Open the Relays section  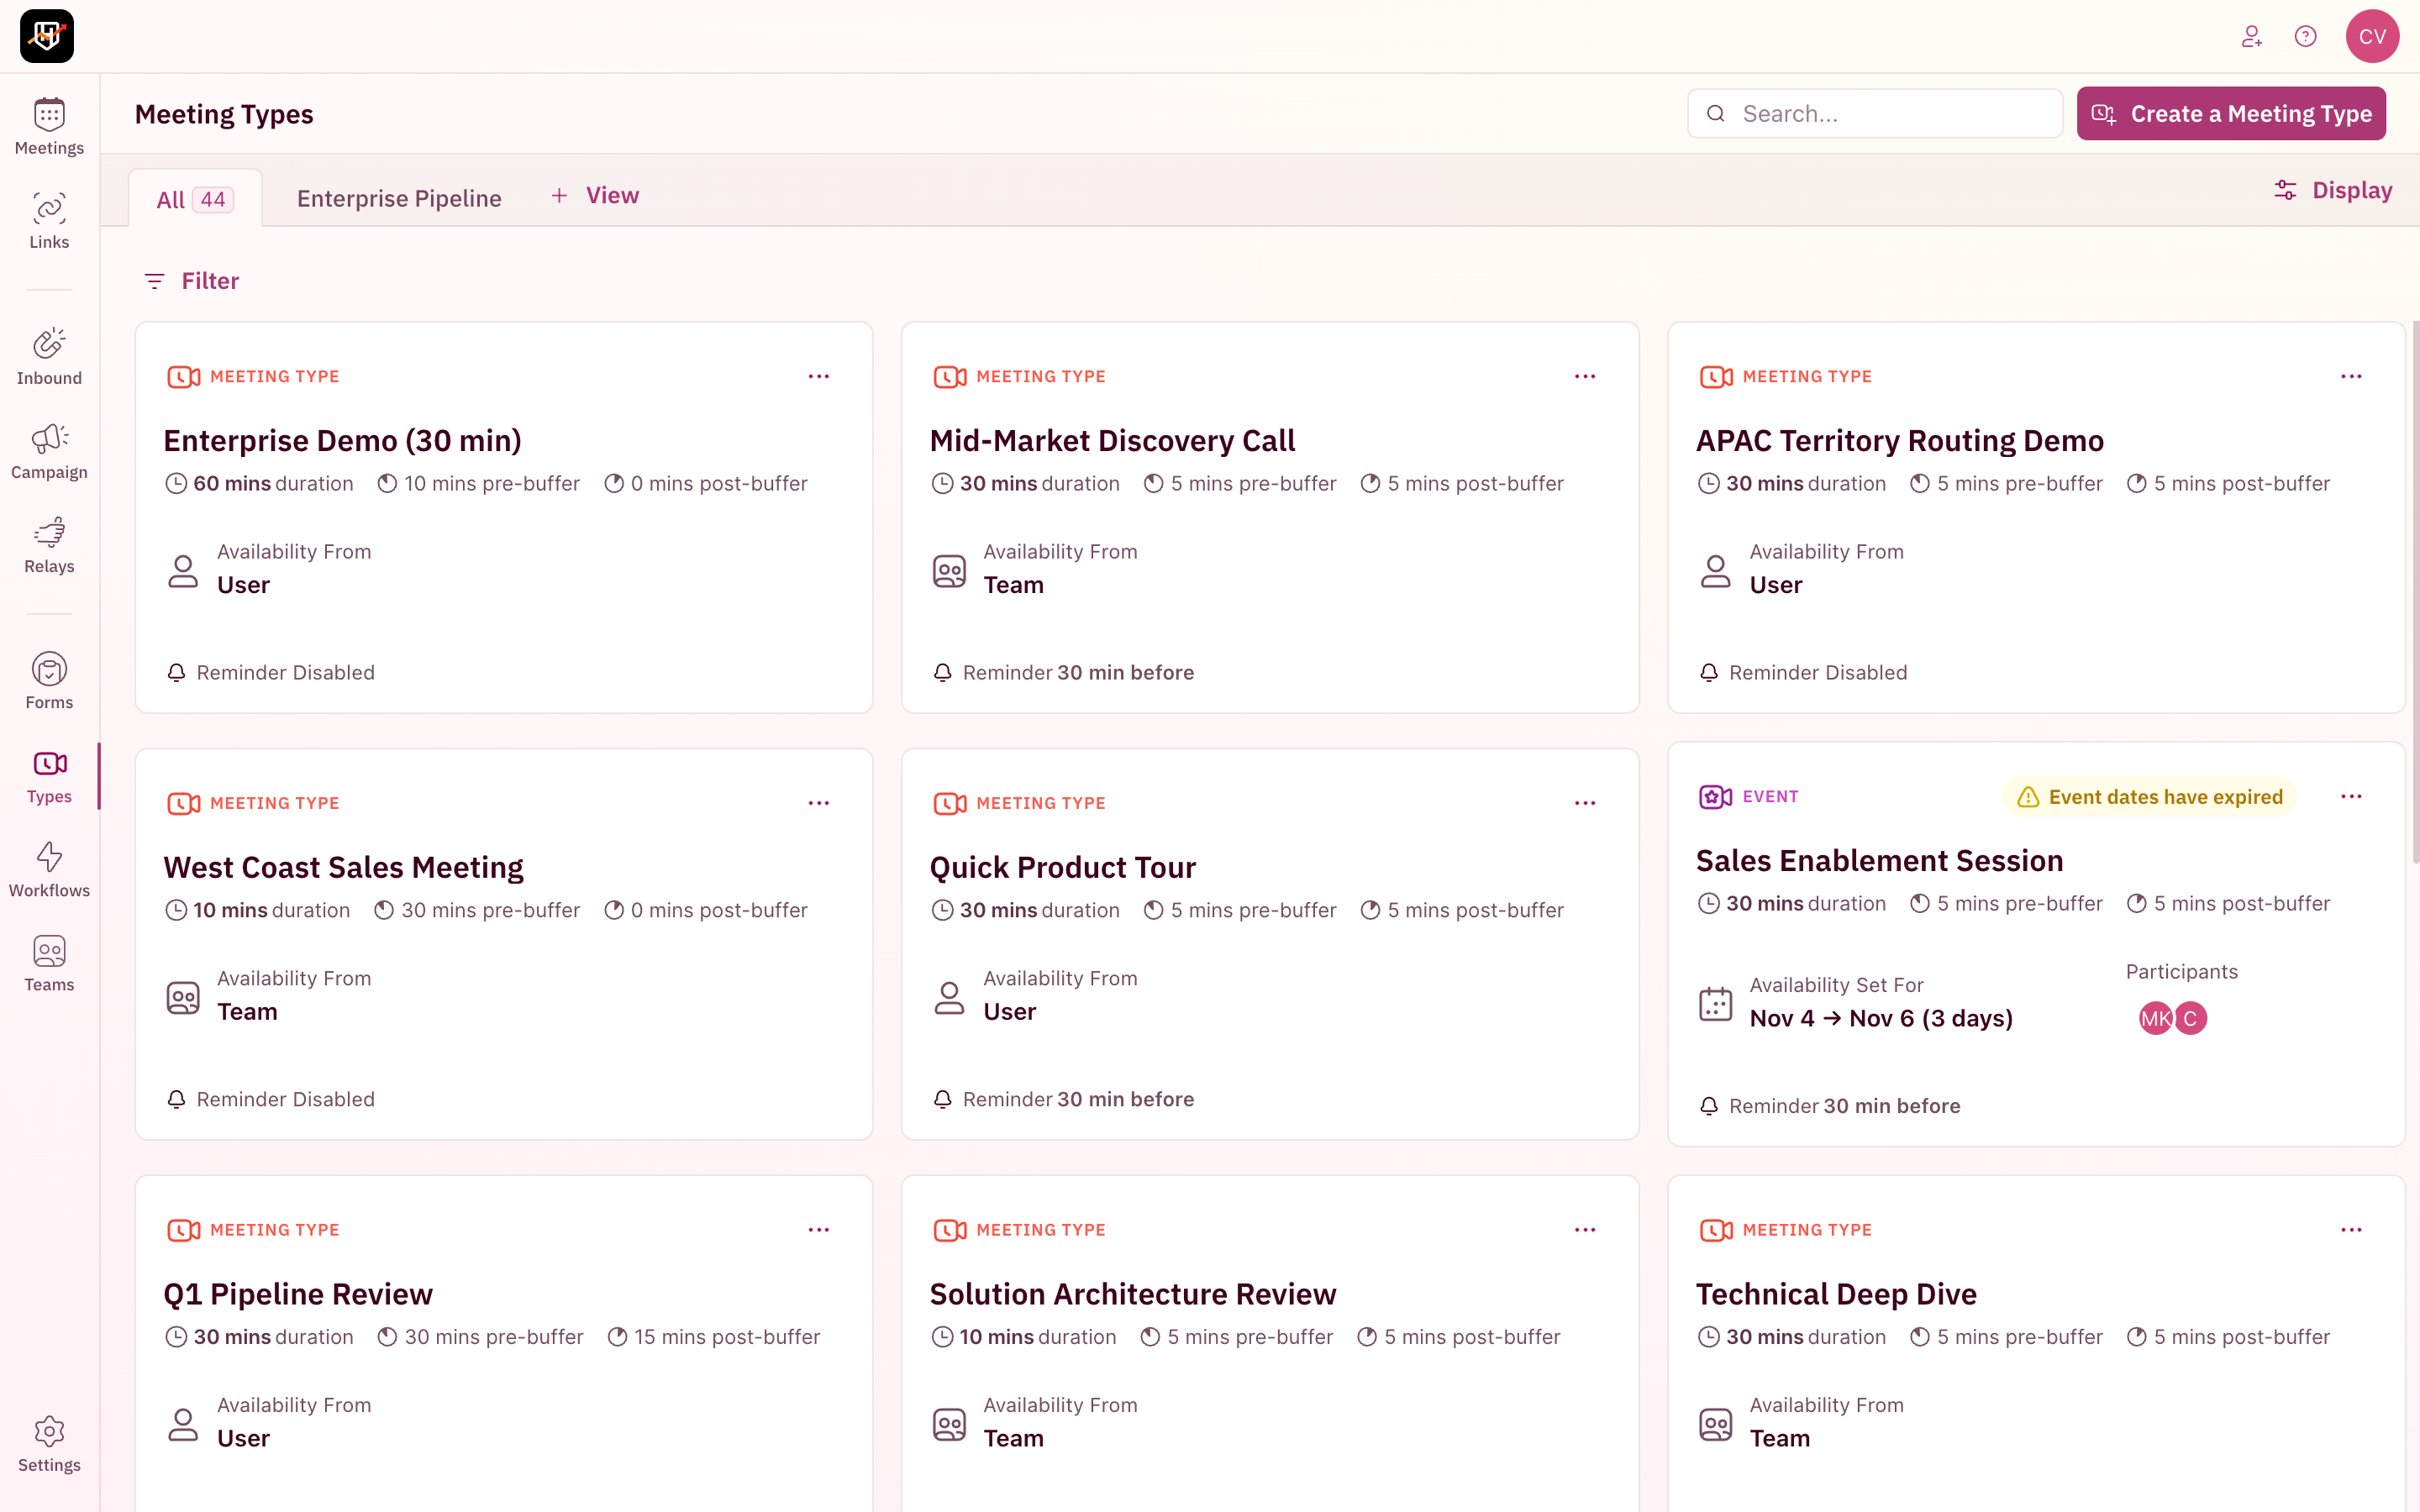pyautogui.click(x=49, y=545)
